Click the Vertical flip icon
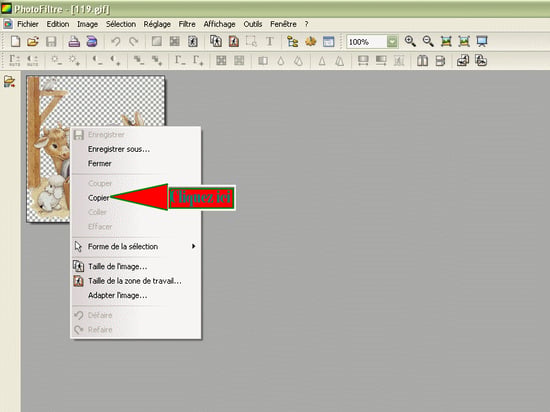Viewport: 550px width, 412px height. click(440, 61)
